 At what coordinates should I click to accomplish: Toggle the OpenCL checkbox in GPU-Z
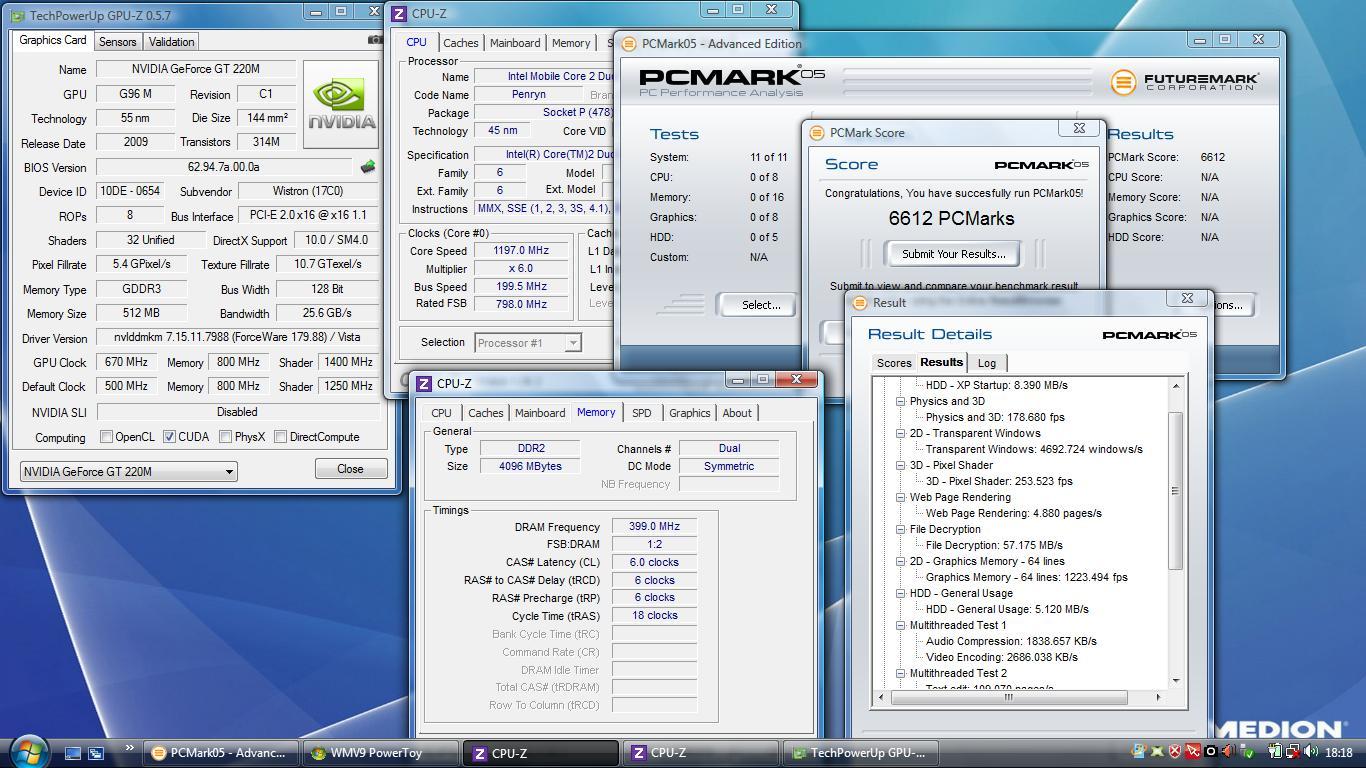[107, 437]
